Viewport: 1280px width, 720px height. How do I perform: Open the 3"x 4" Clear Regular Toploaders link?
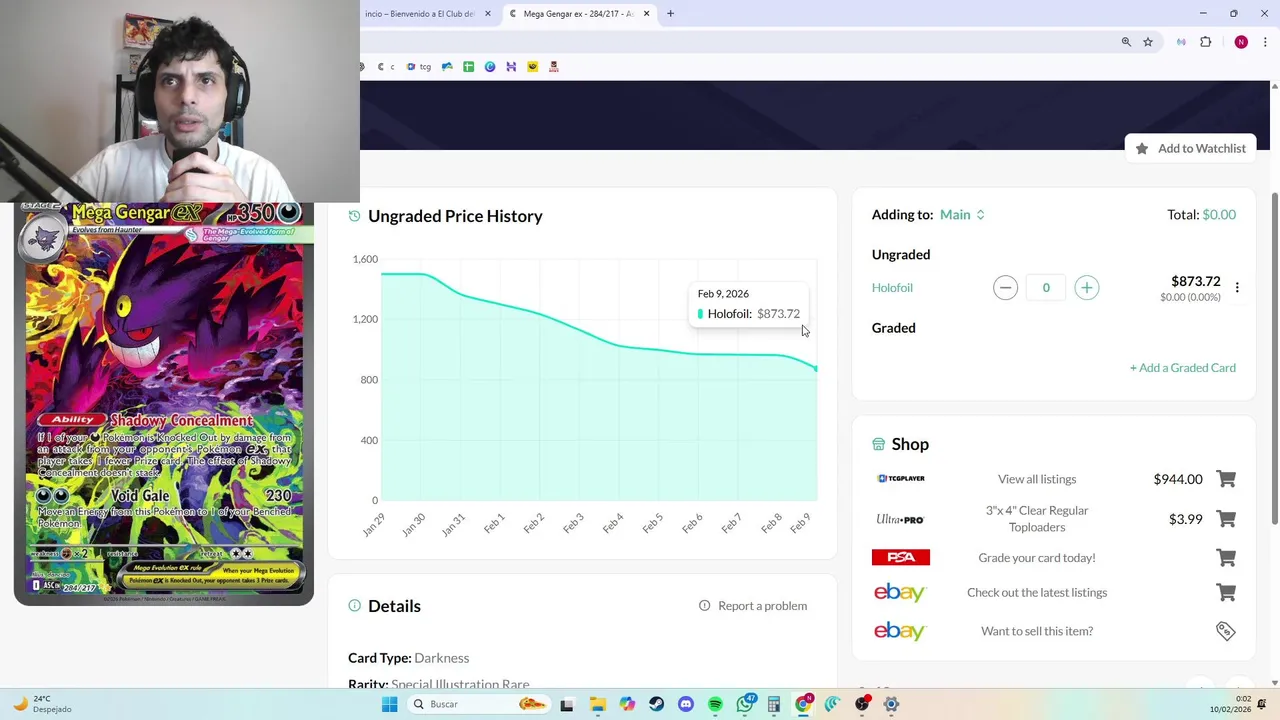click(1037, 519)
